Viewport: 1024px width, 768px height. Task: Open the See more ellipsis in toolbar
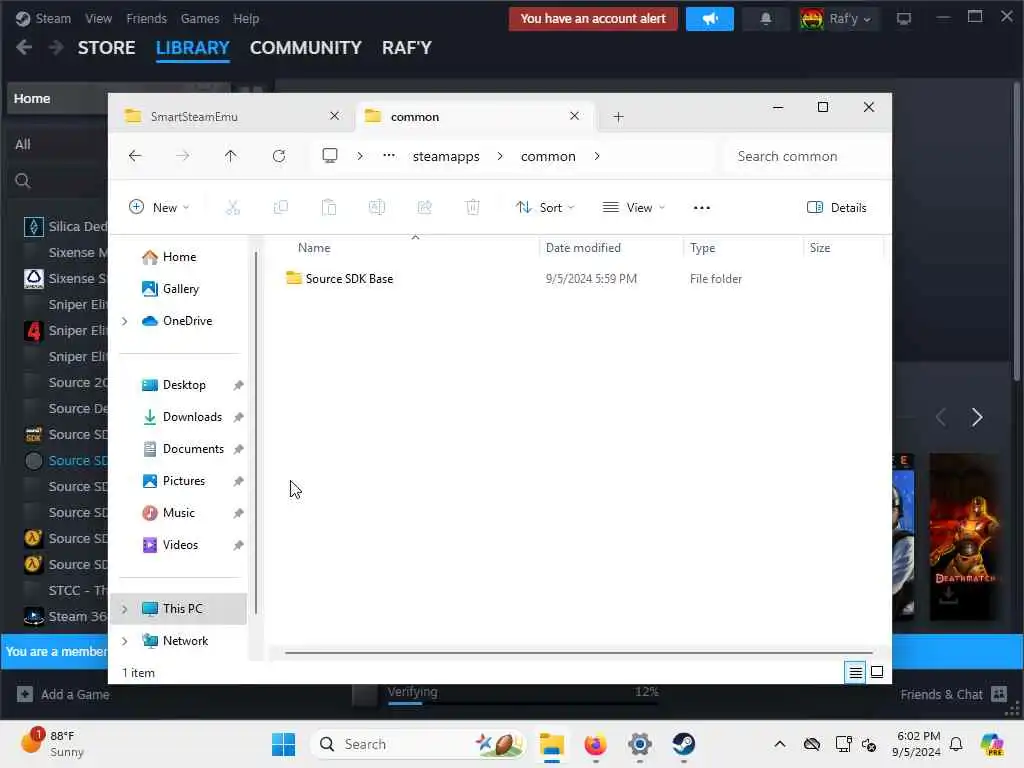tap(701, 208)
